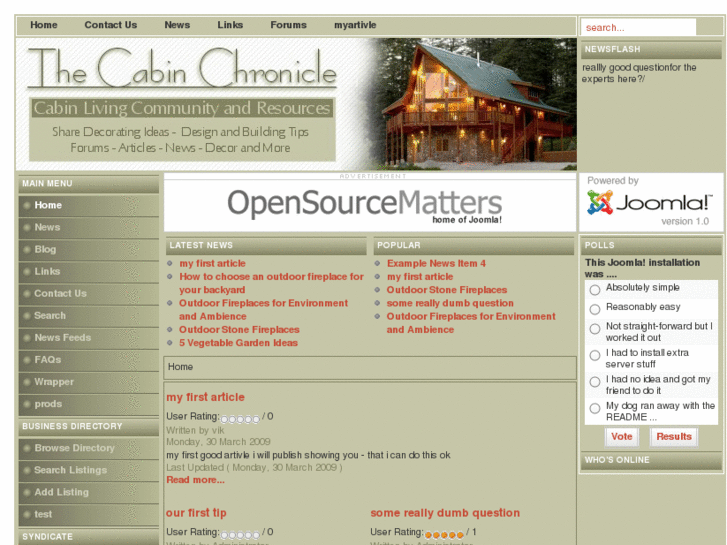Open the test item in Business Directory

point(89,514)
